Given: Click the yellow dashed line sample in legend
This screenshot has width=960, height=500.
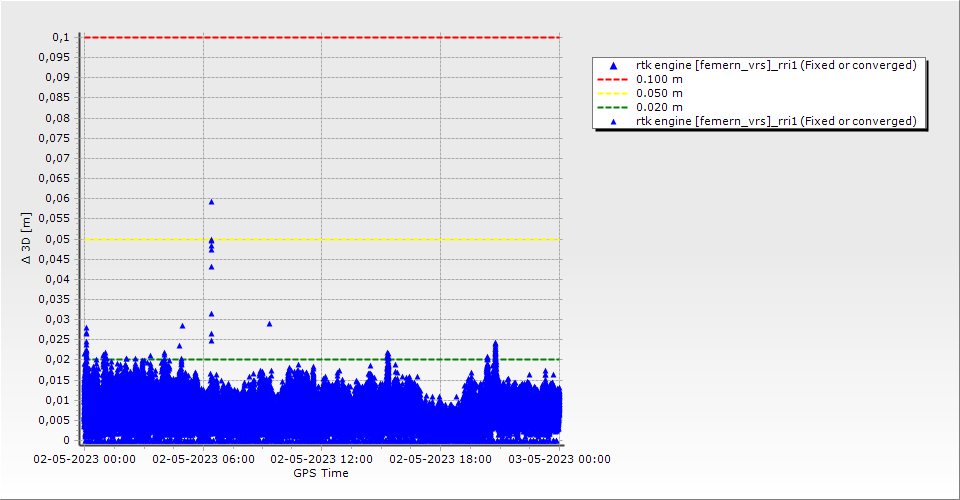Looking at the screenshot, I should 613,93.
